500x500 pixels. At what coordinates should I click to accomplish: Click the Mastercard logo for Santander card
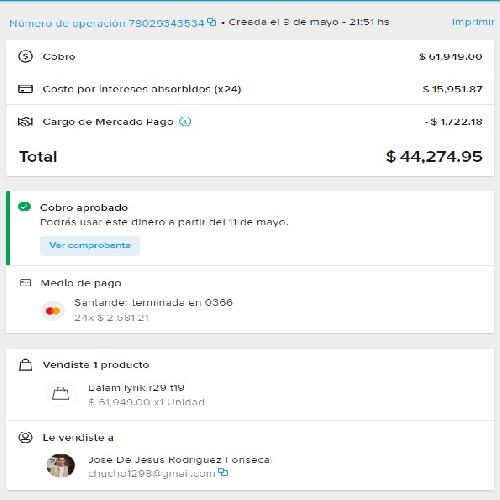(x=53, y=311)
